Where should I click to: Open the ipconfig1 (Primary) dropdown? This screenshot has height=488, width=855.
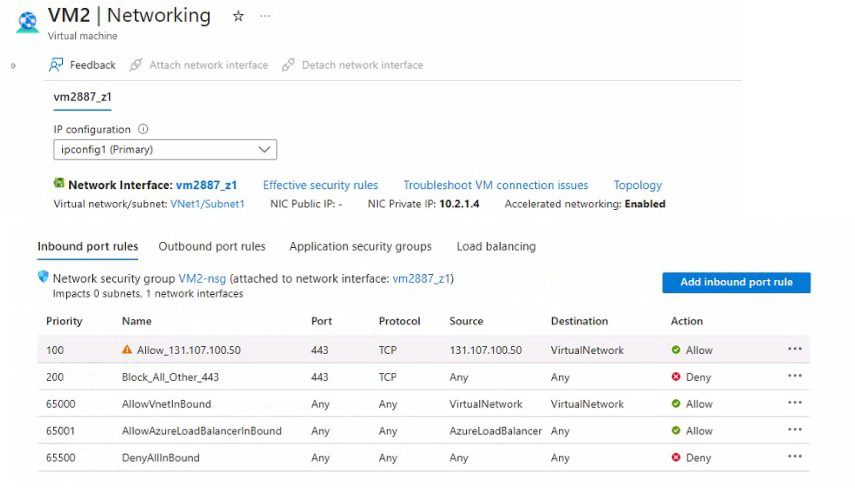165,149
